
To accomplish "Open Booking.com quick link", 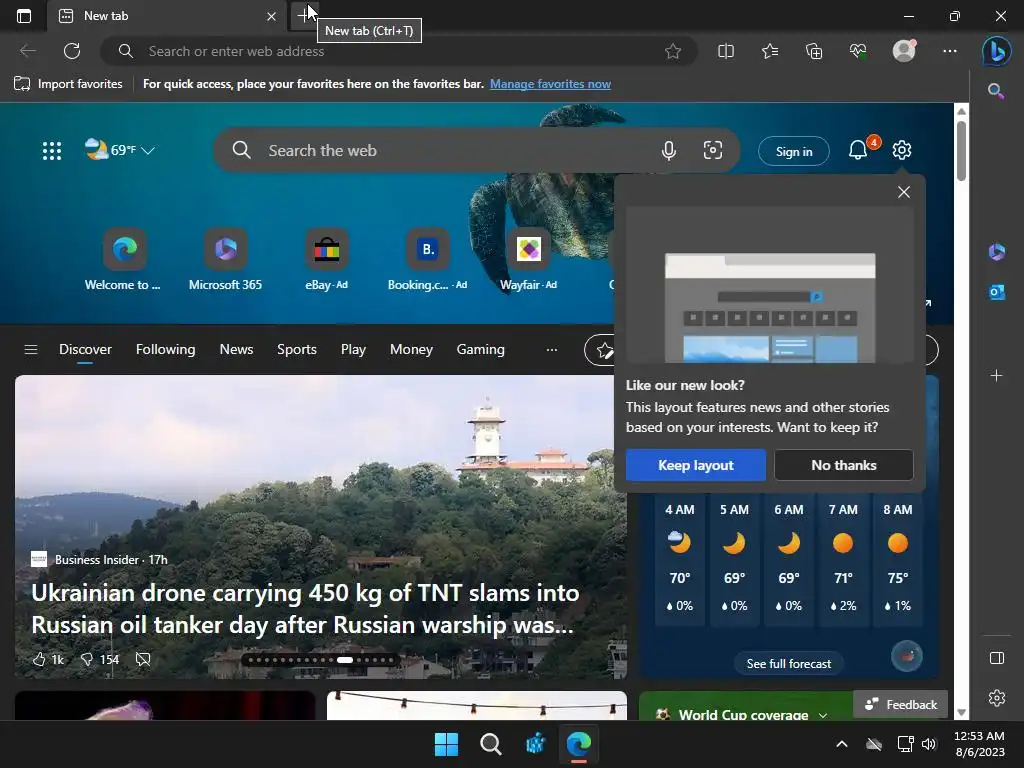I will [427, 259].
